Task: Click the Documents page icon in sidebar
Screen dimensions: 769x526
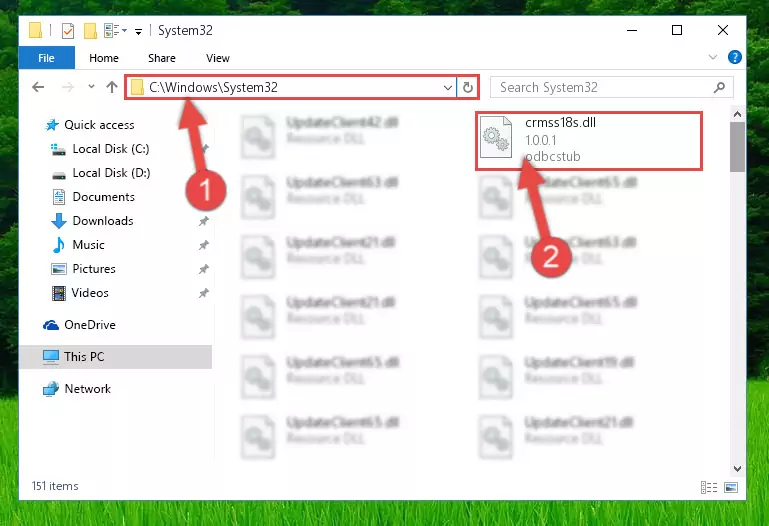Action: click(x=59, y=197)
